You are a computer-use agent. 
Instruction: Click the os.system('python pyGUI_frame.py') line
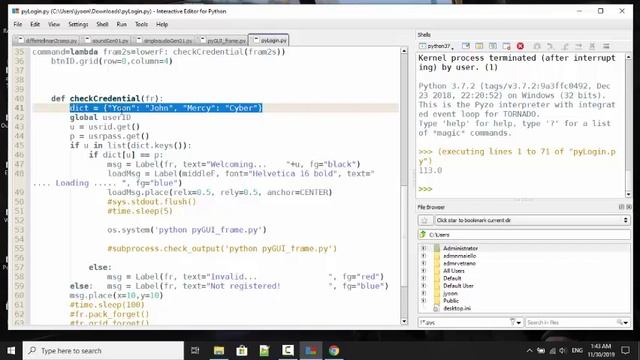(187, 230)
